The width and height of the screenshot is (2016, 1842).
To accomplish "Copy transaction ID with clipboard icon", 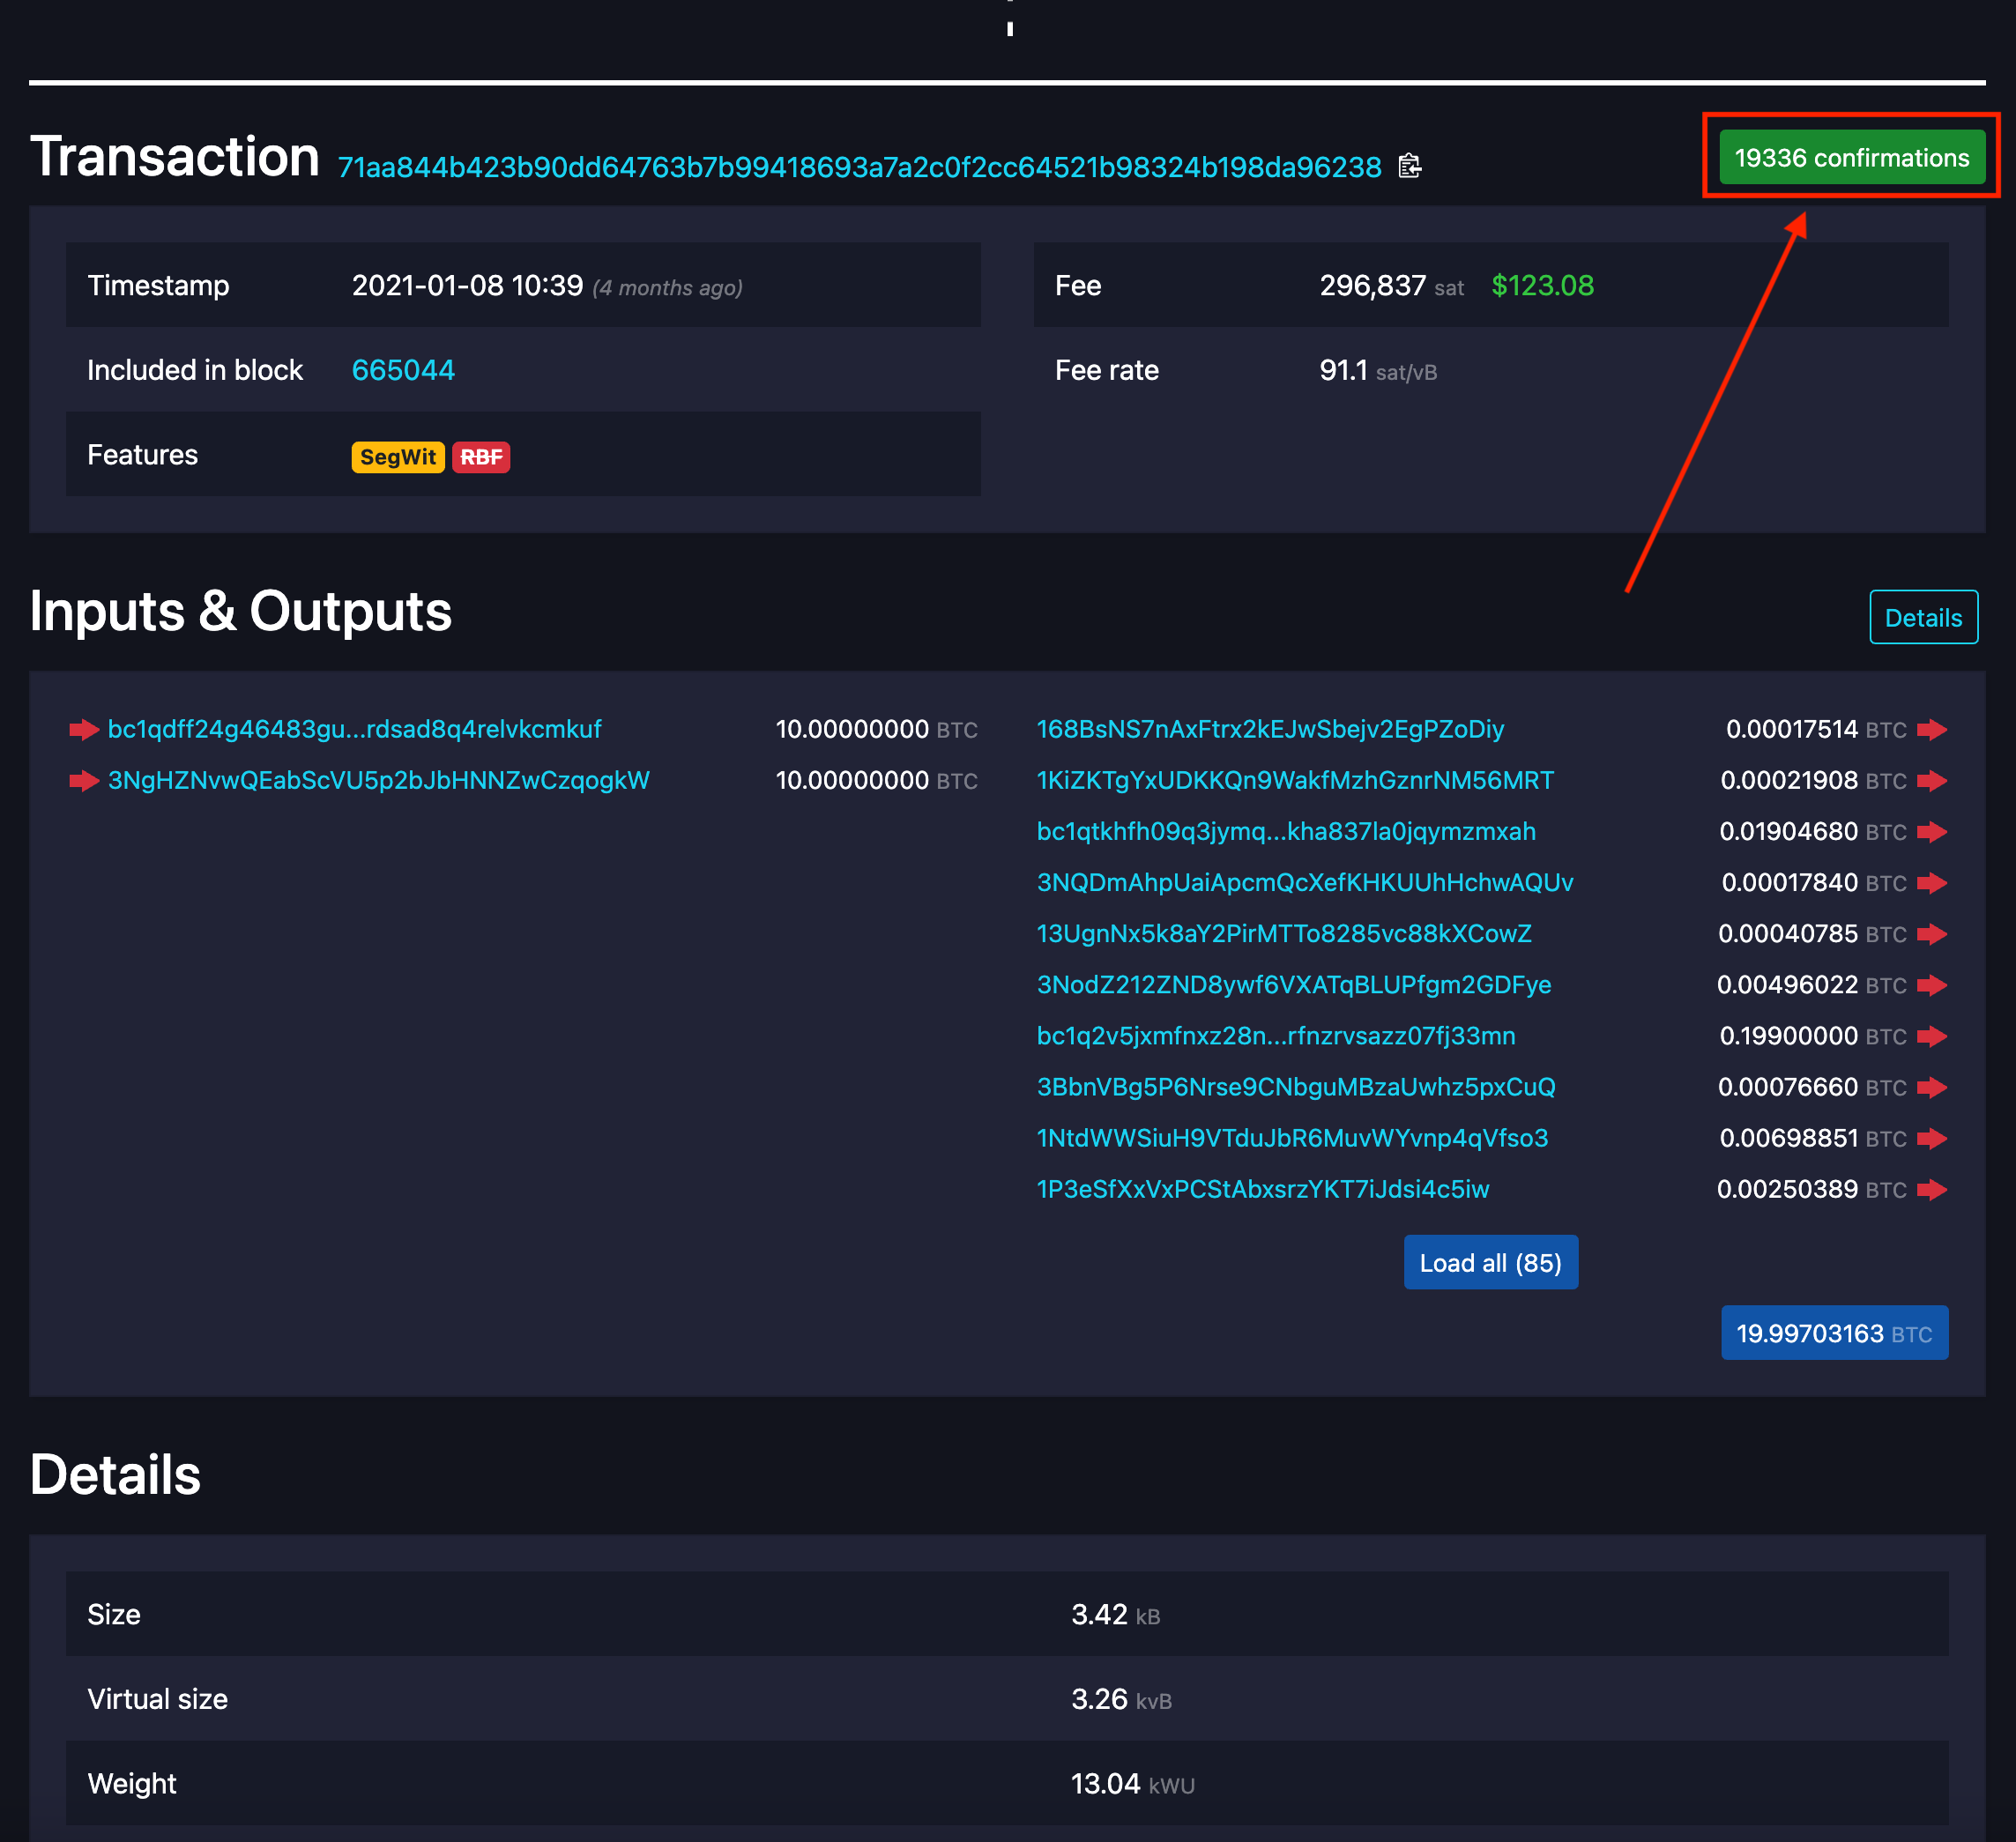I will pyautogui.click(x=1409, y=166).
